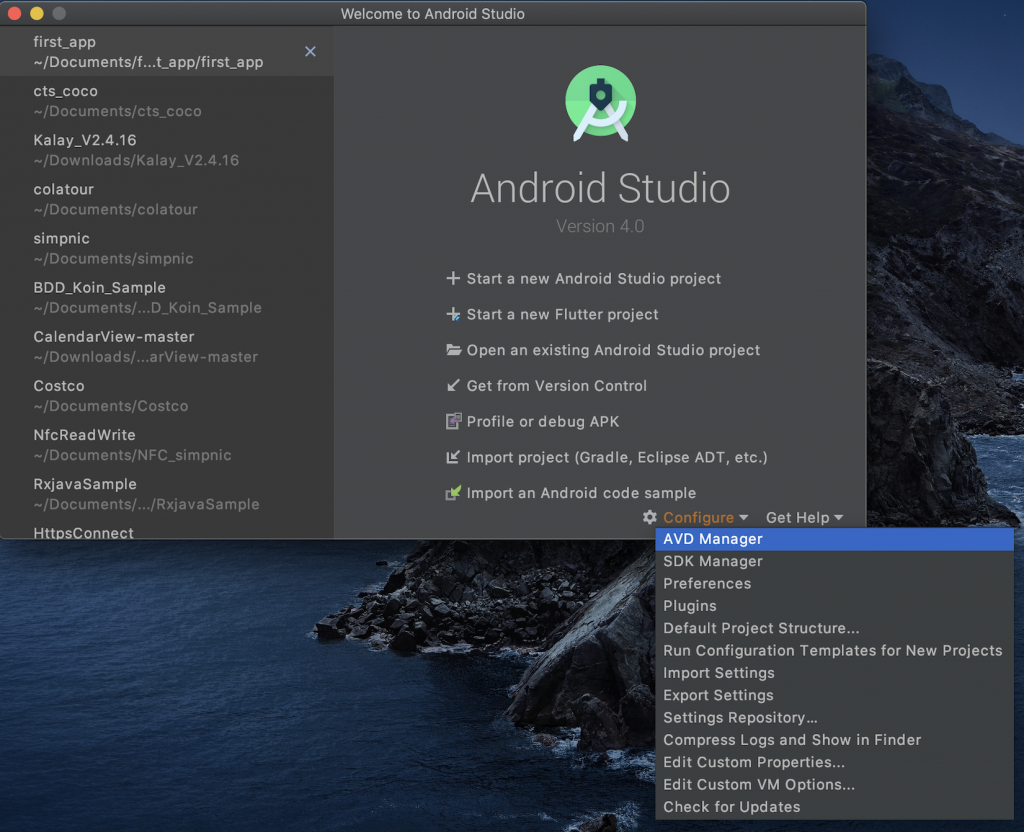Open recent project Costco
This screenshot has height=832, width=1024.
click(167, 396)
